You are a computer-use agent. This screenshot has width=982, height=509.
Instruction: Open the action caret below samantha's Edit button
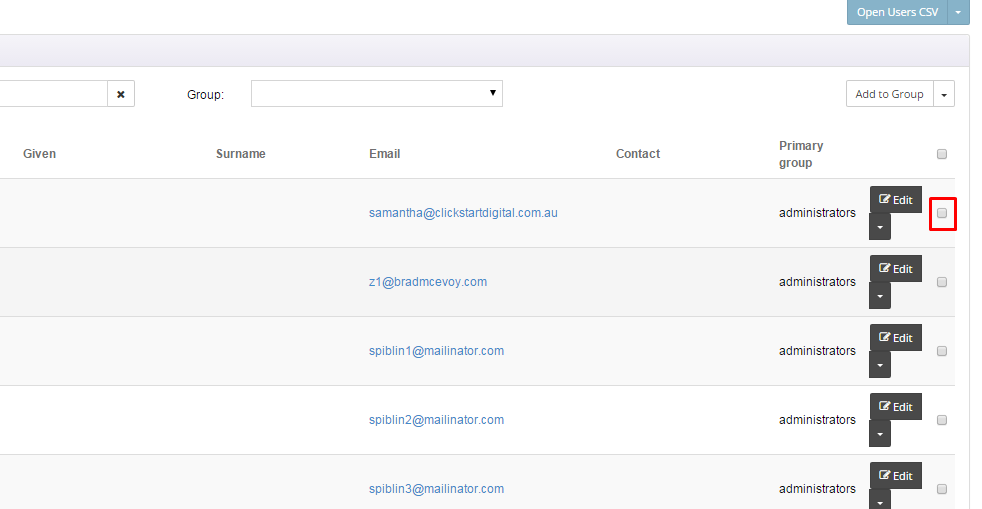(880, 227)
